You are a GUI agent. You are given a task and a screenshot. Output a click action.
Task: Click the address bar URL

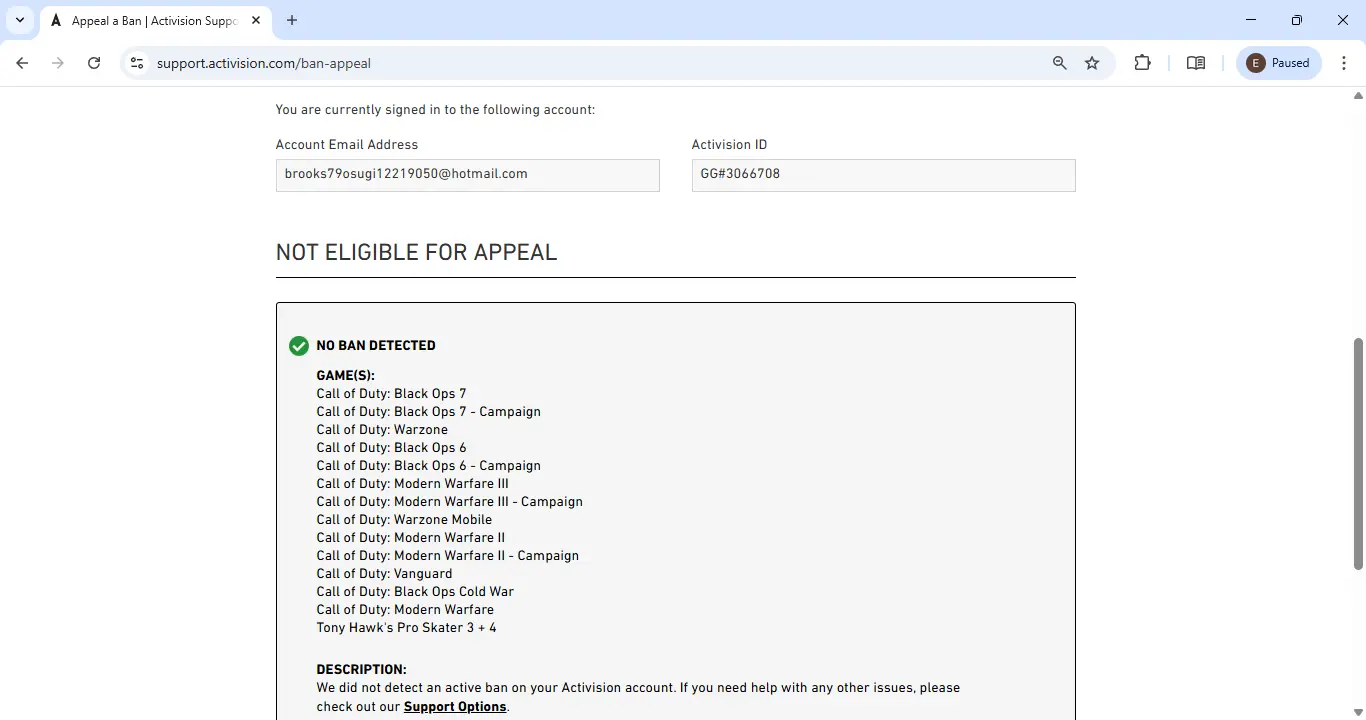click(264, 63)
